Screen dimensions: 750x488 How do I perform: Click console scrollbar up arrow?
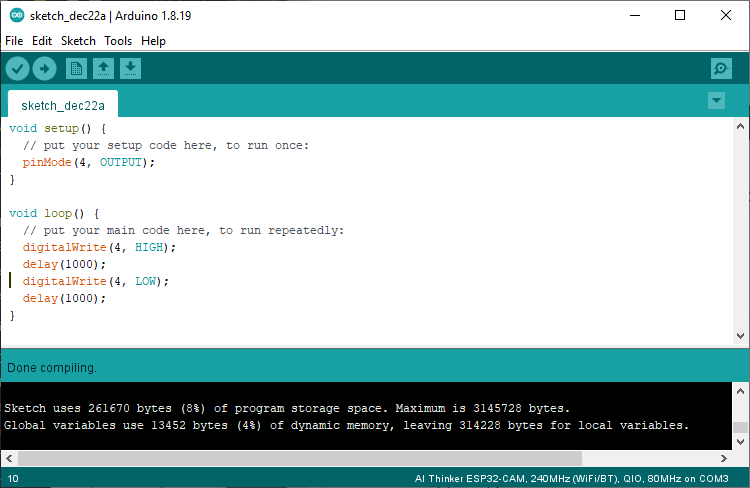[x=740, y=391]
